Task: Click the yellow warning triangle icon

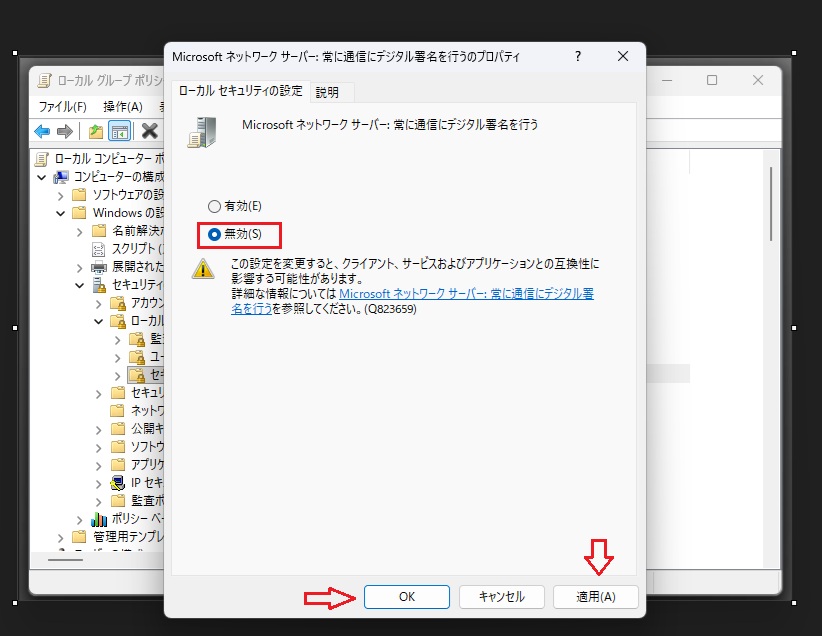Action: click(x=203, y=268)
